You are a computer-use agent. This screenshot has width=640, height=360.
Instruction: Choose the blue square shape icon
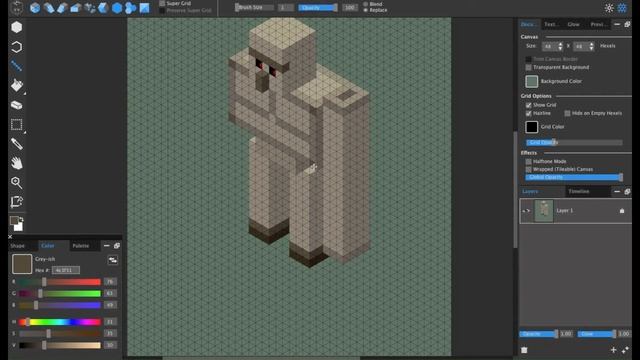(x=144, y=8)
